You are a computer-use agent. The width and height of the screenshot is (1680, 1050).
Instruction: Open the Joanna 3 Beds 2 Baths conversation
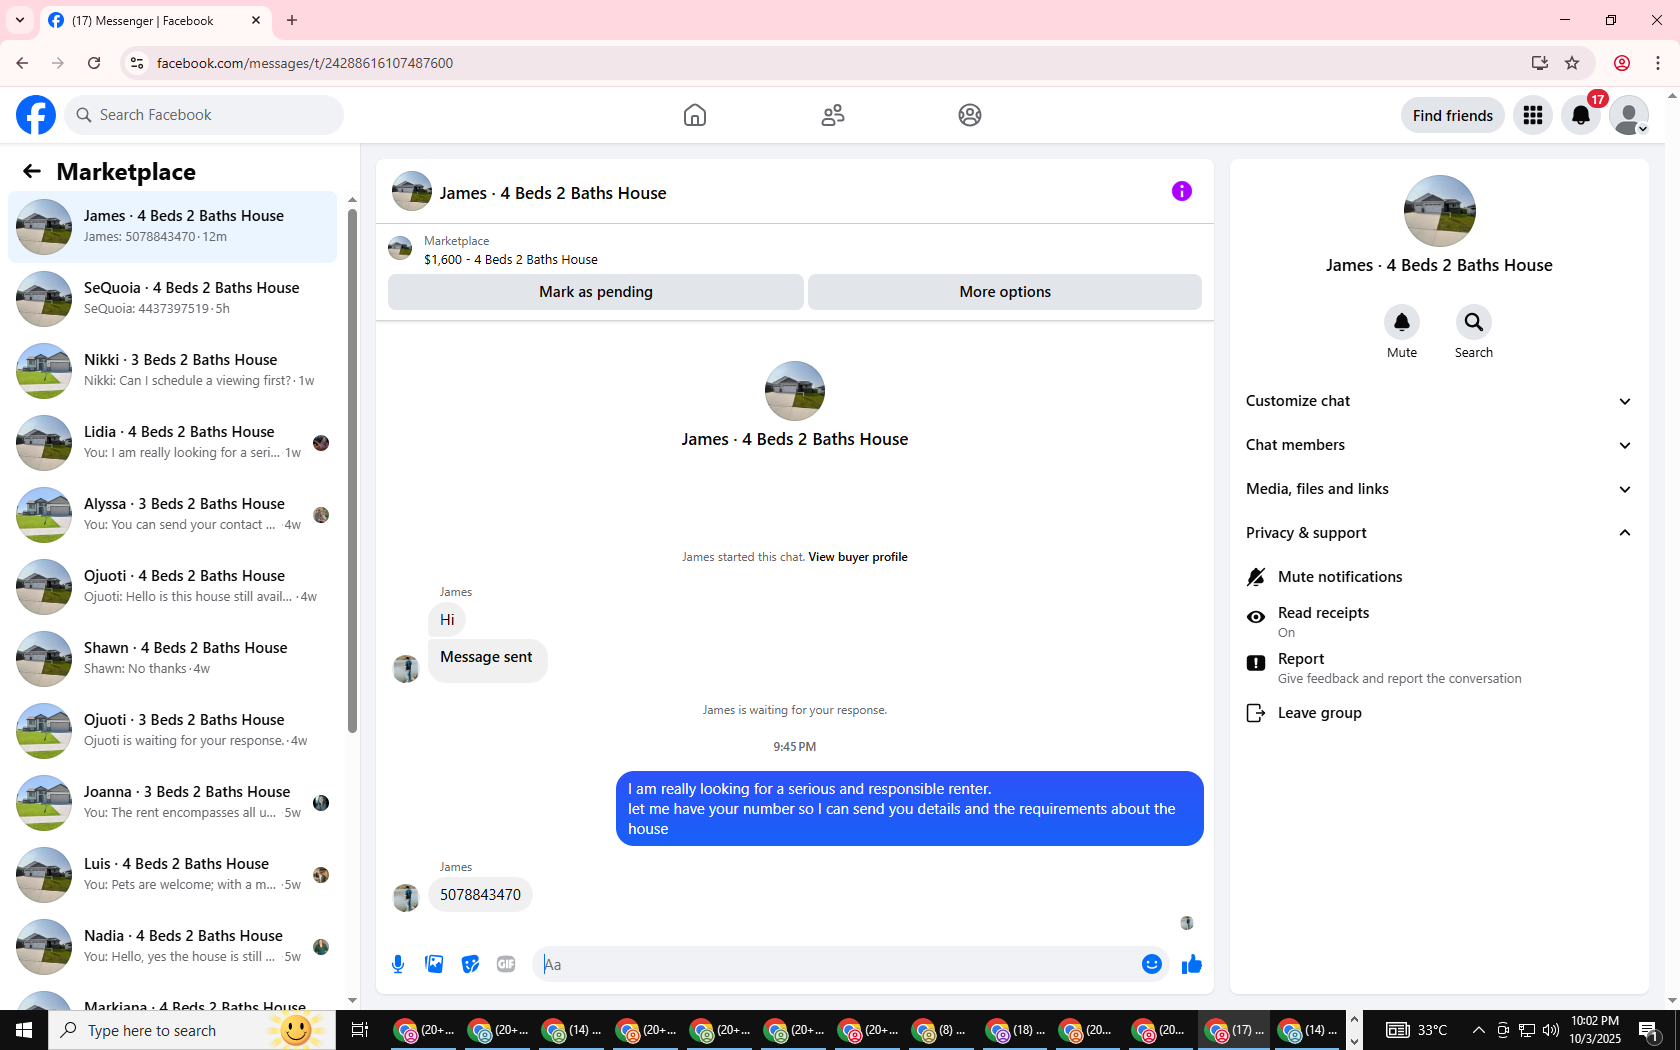tap(173, 802)
